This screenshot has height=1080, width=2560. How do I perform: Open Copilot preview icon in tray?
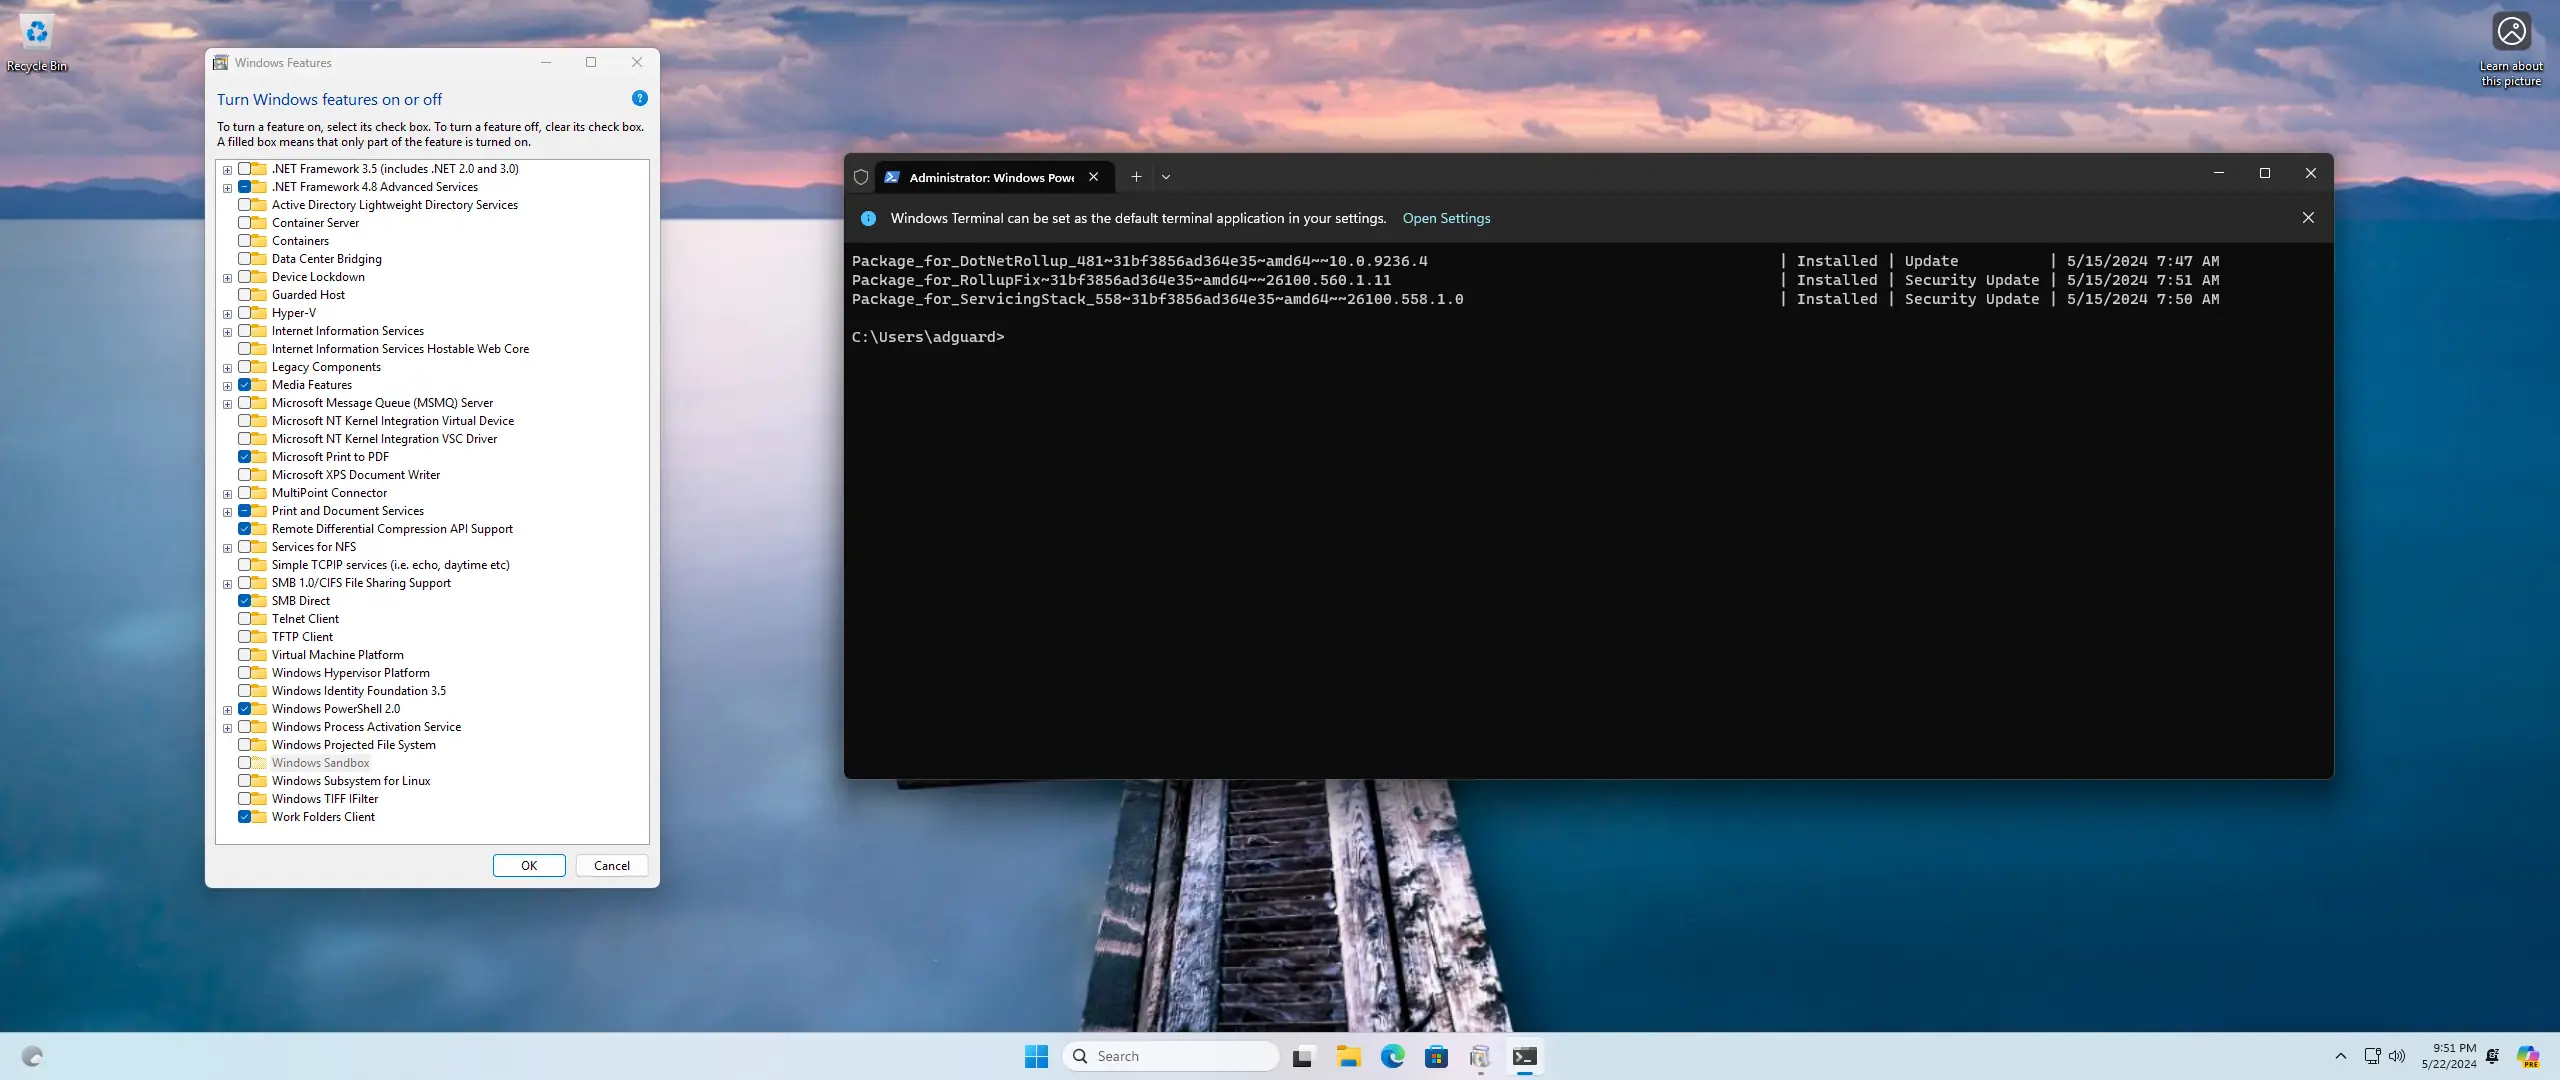point(2528,1056)
